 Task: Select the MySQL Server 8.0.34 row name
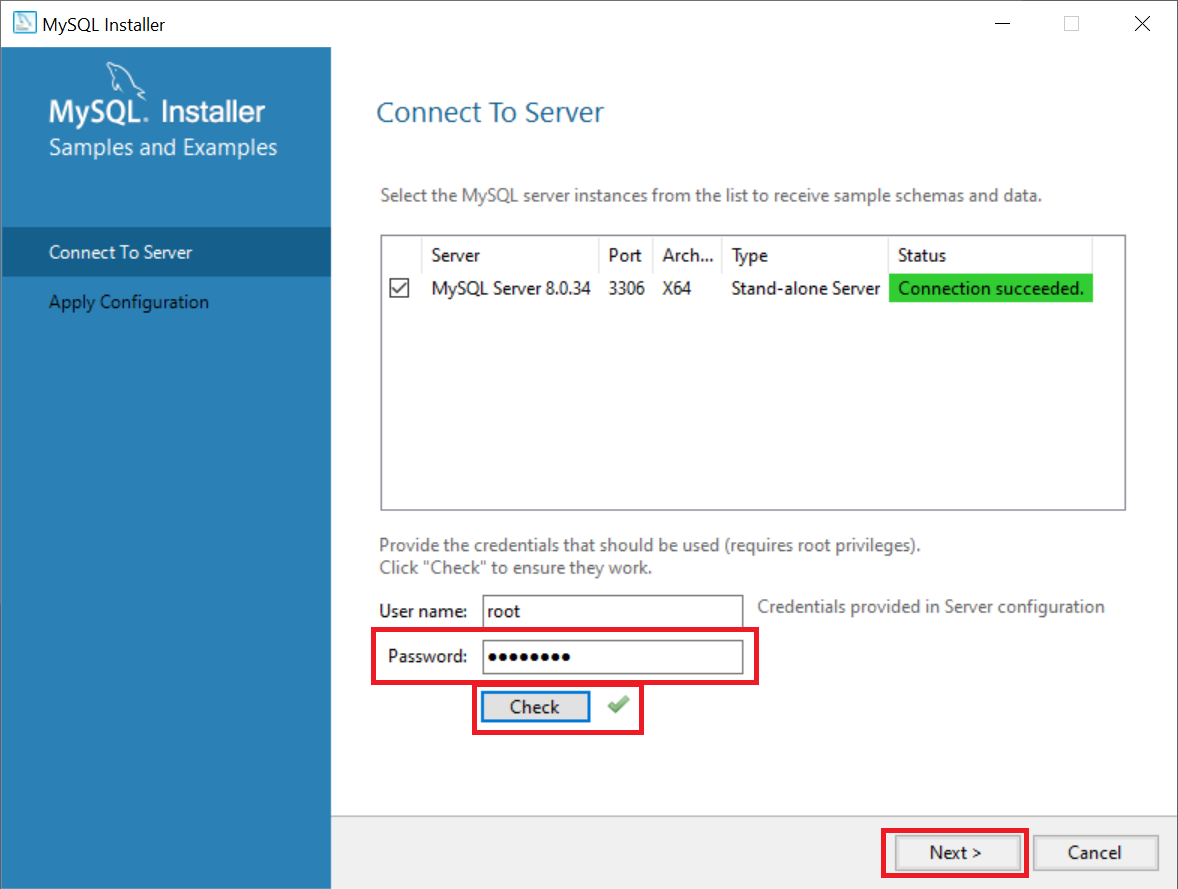(511, 288)
